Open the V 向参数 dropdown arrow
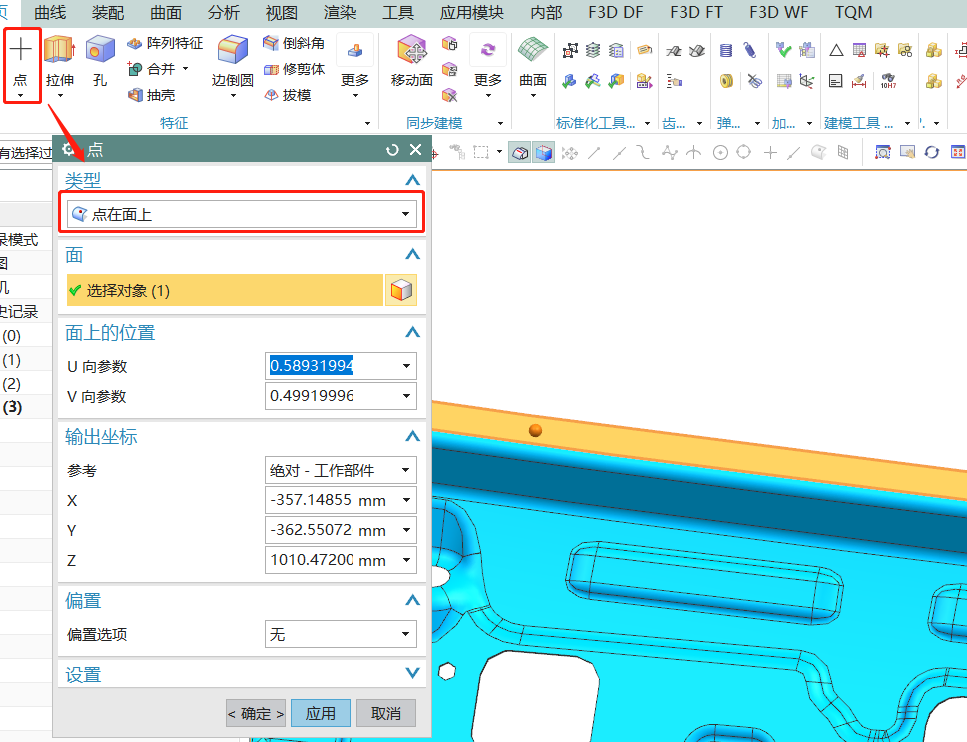The height and width of the screenshot is (742, 967). click(x=406, y=396)
